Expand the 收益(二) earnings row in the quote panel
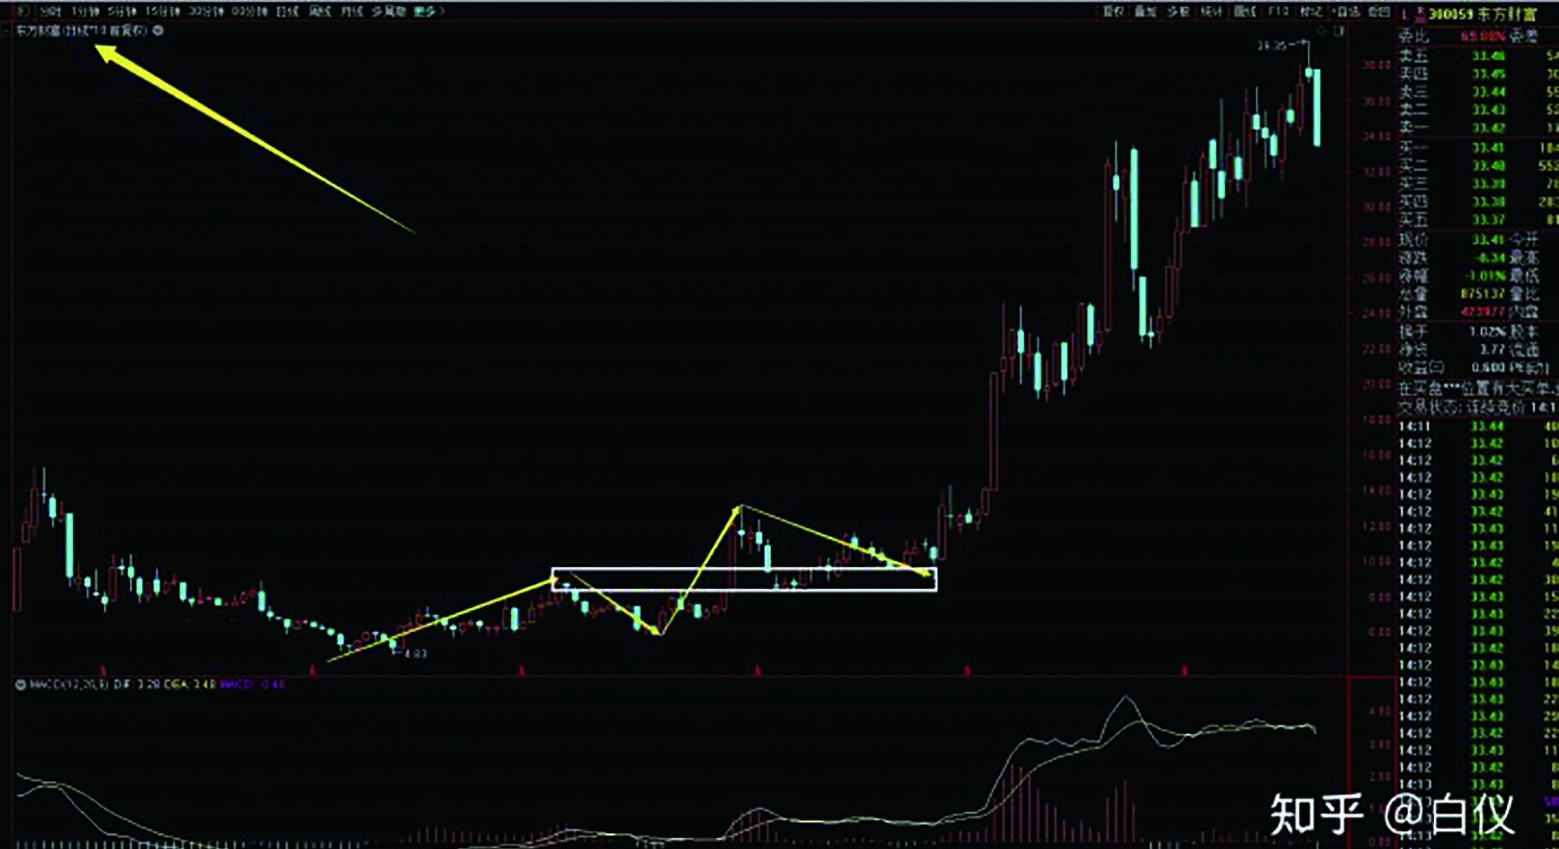Screen dimensions: 1559x849 [x=1415, y=366]
